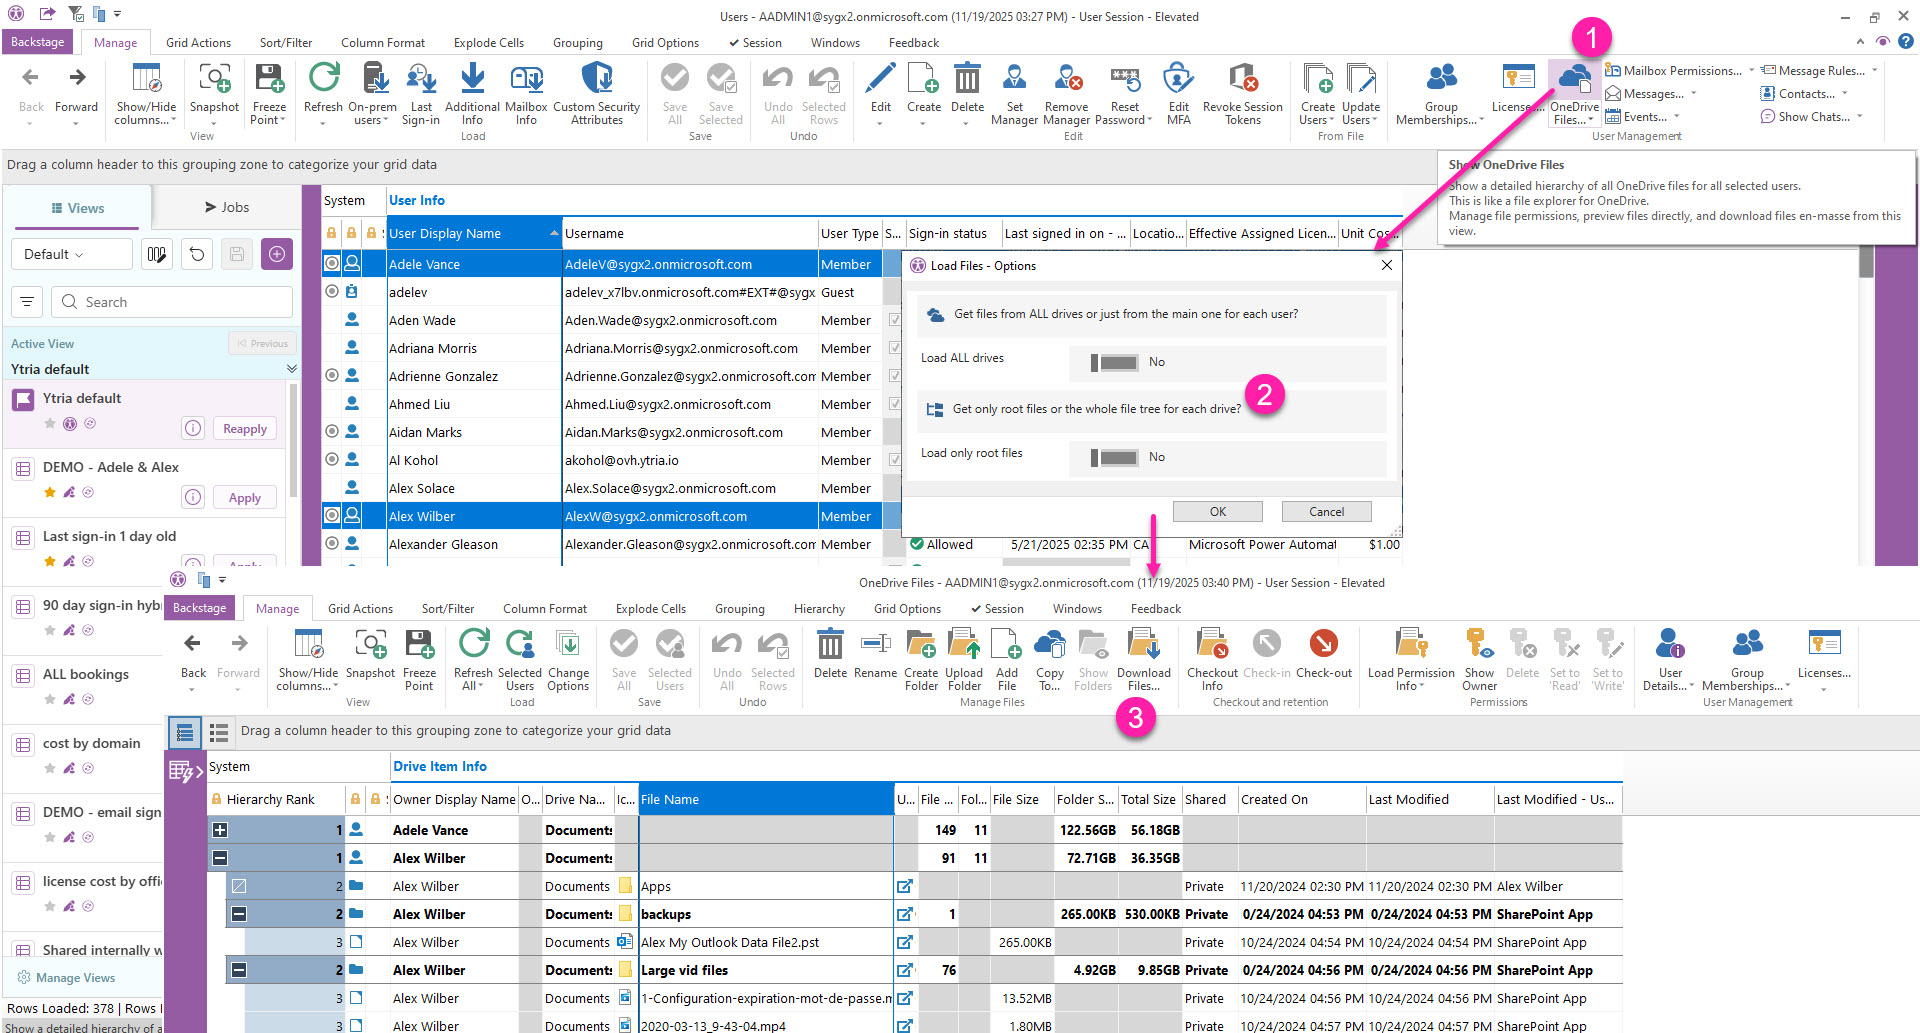
Task: Expand Adele Vance's Documents drive row
Action: click(x=220, y=829)
